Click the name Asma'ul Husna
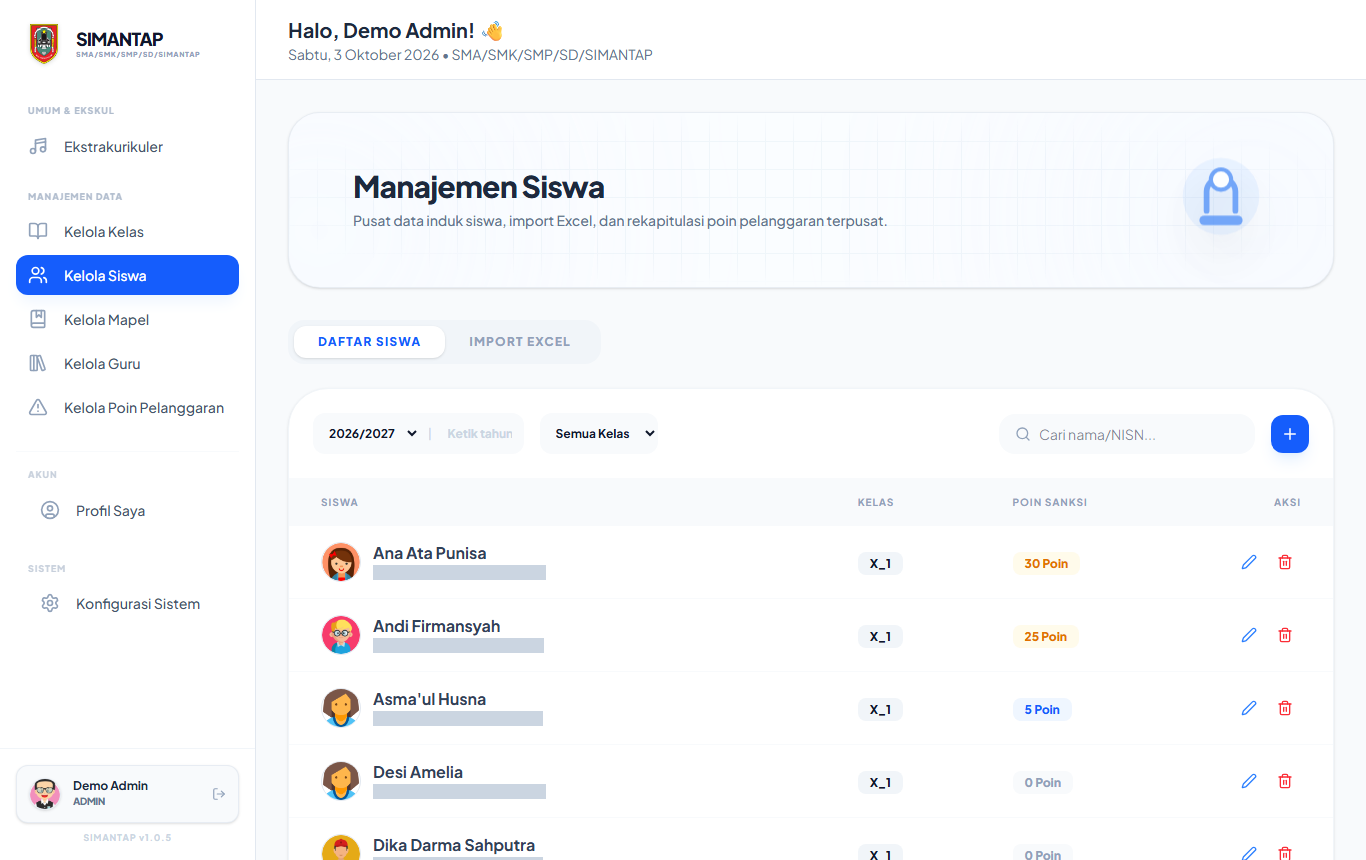1366x860 pixels. click(x=430, y=700)
